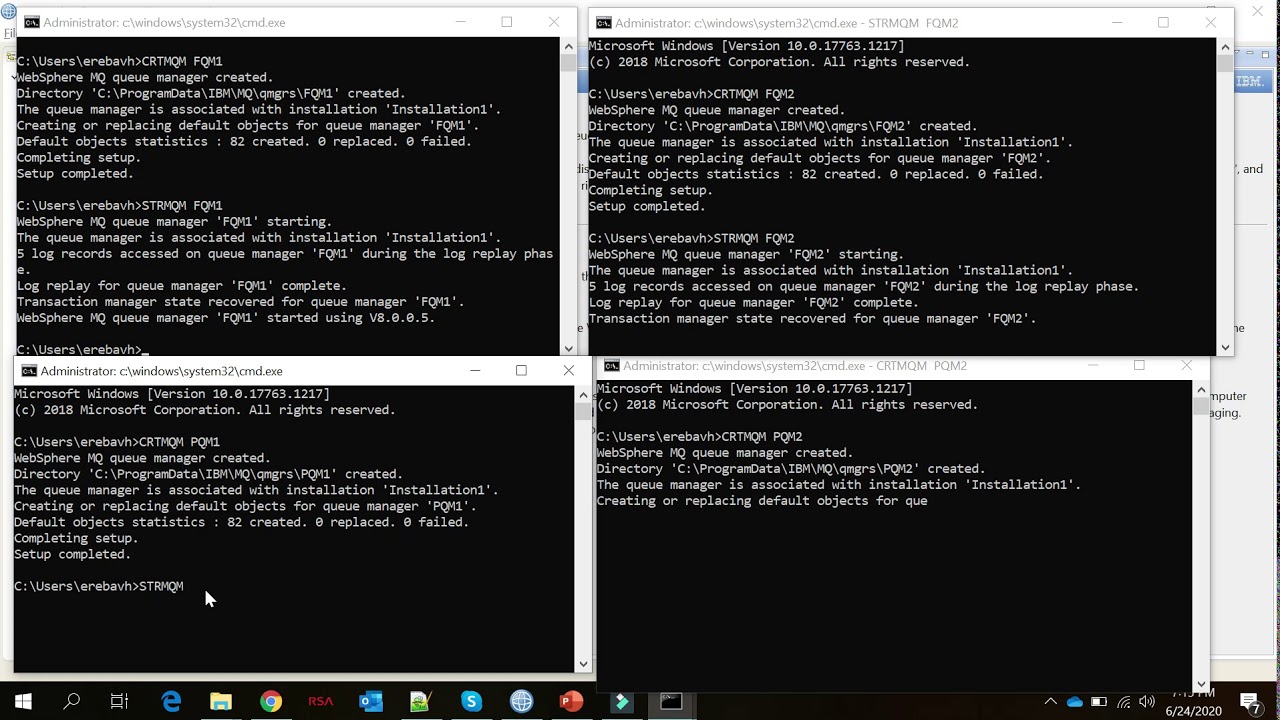The image size is (1280, 720).
Task: Close the PQM1 command prompt window
Action: point(568,370)
